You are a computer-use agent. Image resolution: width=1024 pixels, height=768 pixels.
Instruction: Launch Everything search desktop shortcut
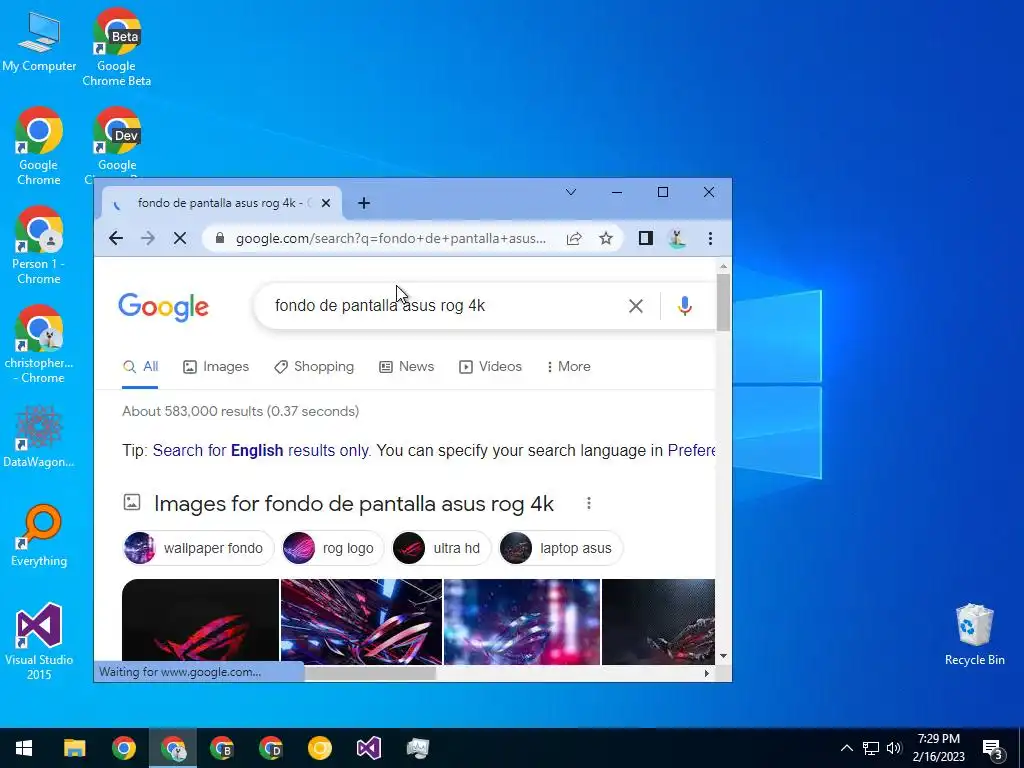[39, 536]
